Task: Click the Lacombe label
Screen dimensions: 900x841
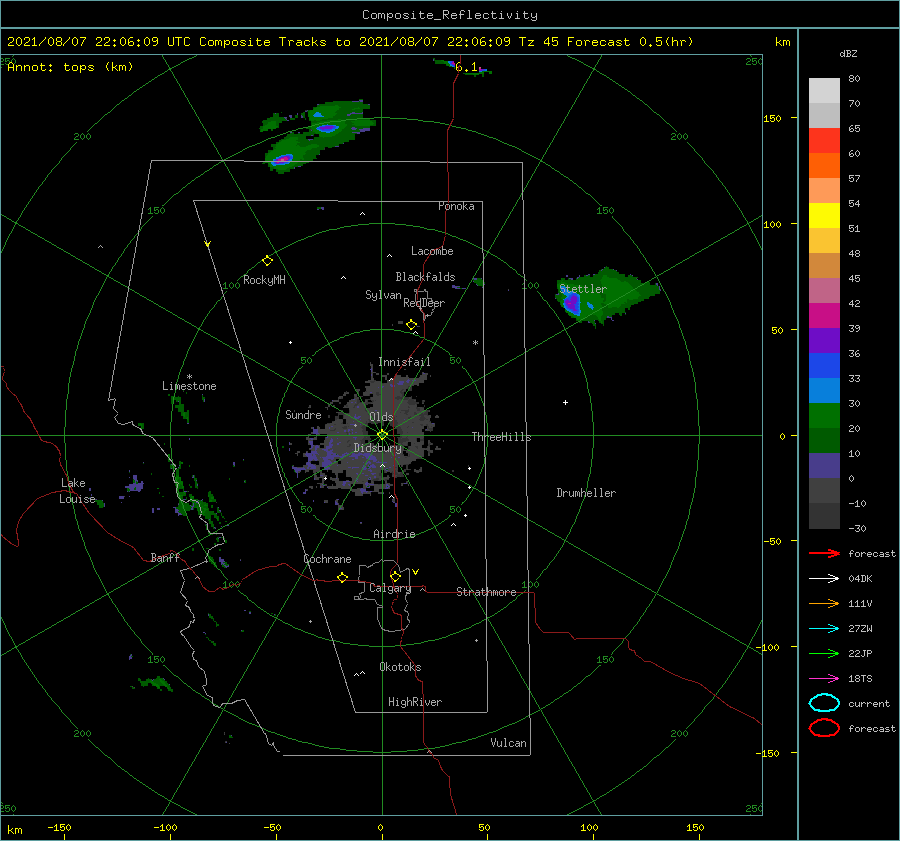Action: click(x=432, y=251)
